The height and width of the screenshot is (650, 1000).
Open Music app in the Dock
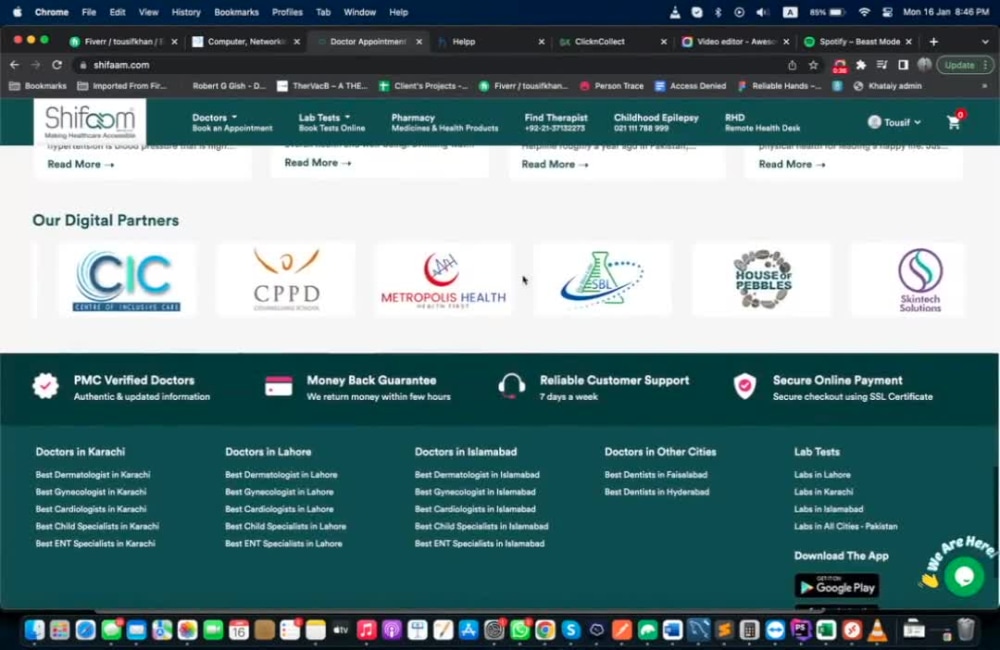[x=366, y=630]
